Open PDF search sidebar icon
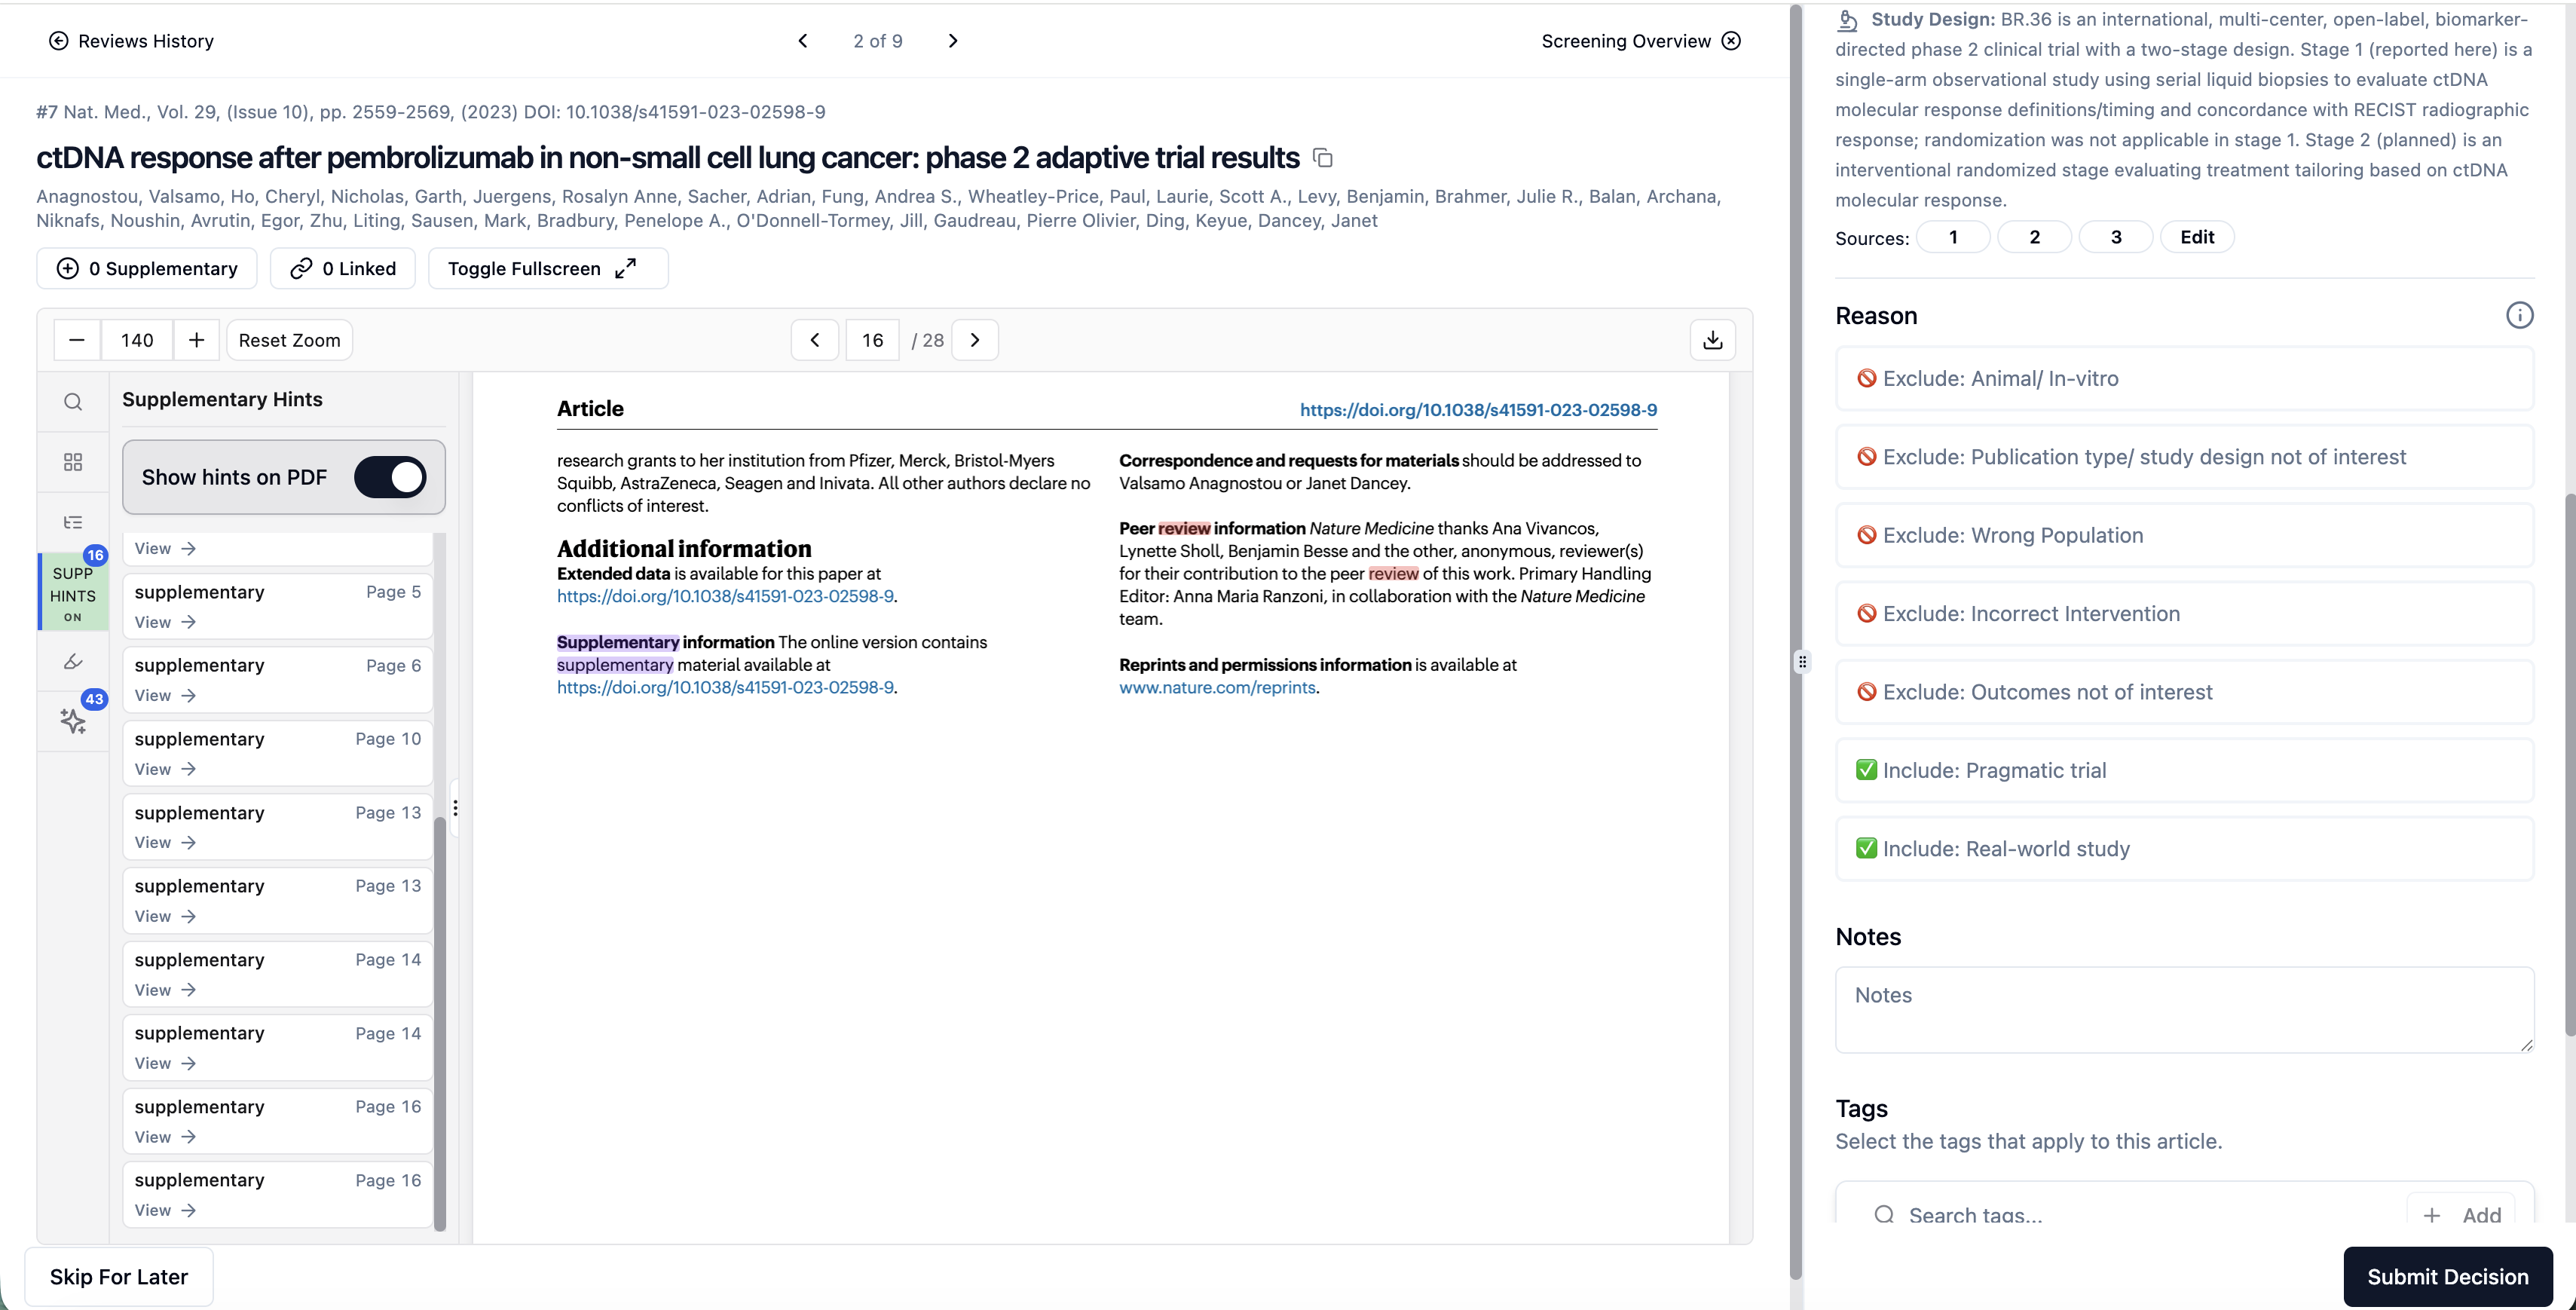2576x1310 pixels. [x=73, y=402]
